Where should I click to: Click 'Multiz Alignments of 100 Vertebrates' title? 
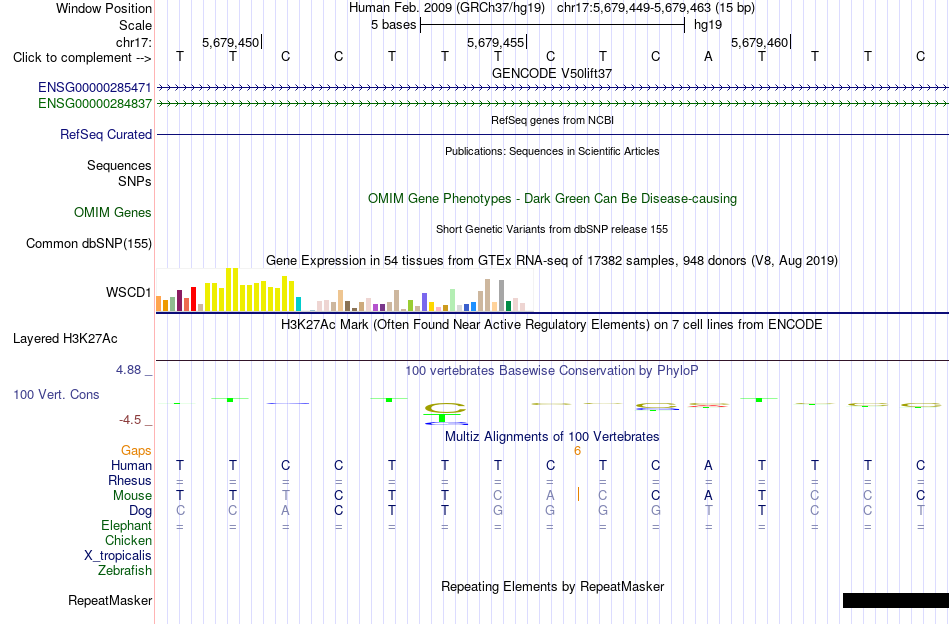click(552, 436)
